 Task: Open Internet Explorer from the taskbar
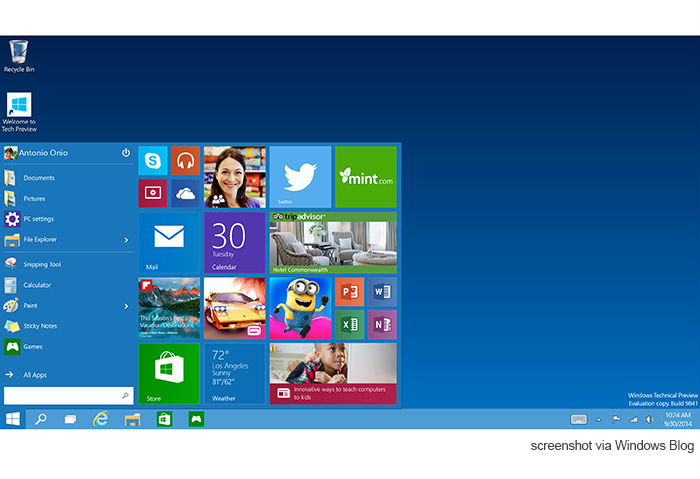100,419
